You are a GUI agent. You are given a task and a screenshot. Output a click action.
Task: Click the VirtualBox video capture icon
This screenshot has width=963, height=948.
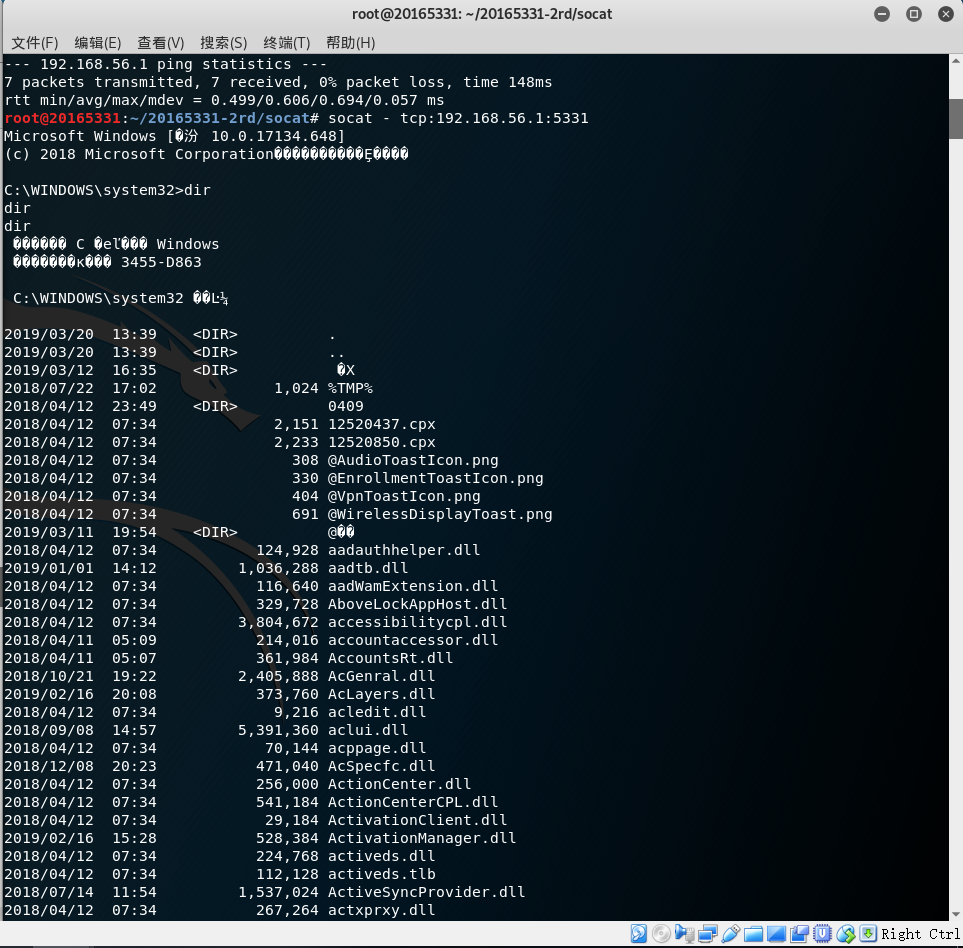click(x=799, y=934)
